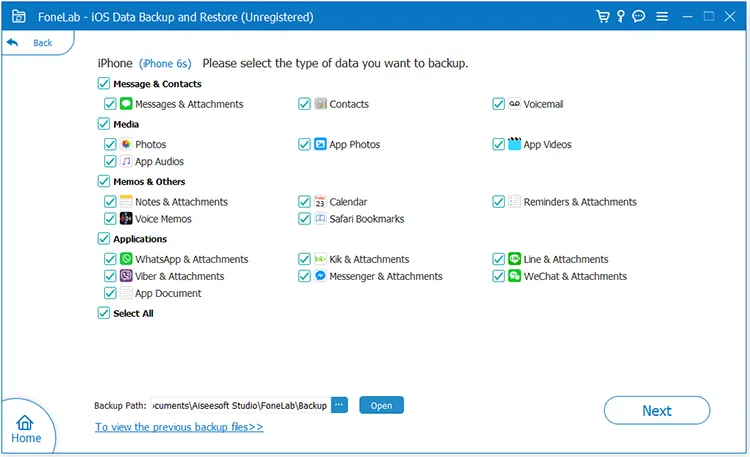Uncheck the App Videos checkbox
The width and height of the screenshot is (750, 457).
click(x=498, y=144)
